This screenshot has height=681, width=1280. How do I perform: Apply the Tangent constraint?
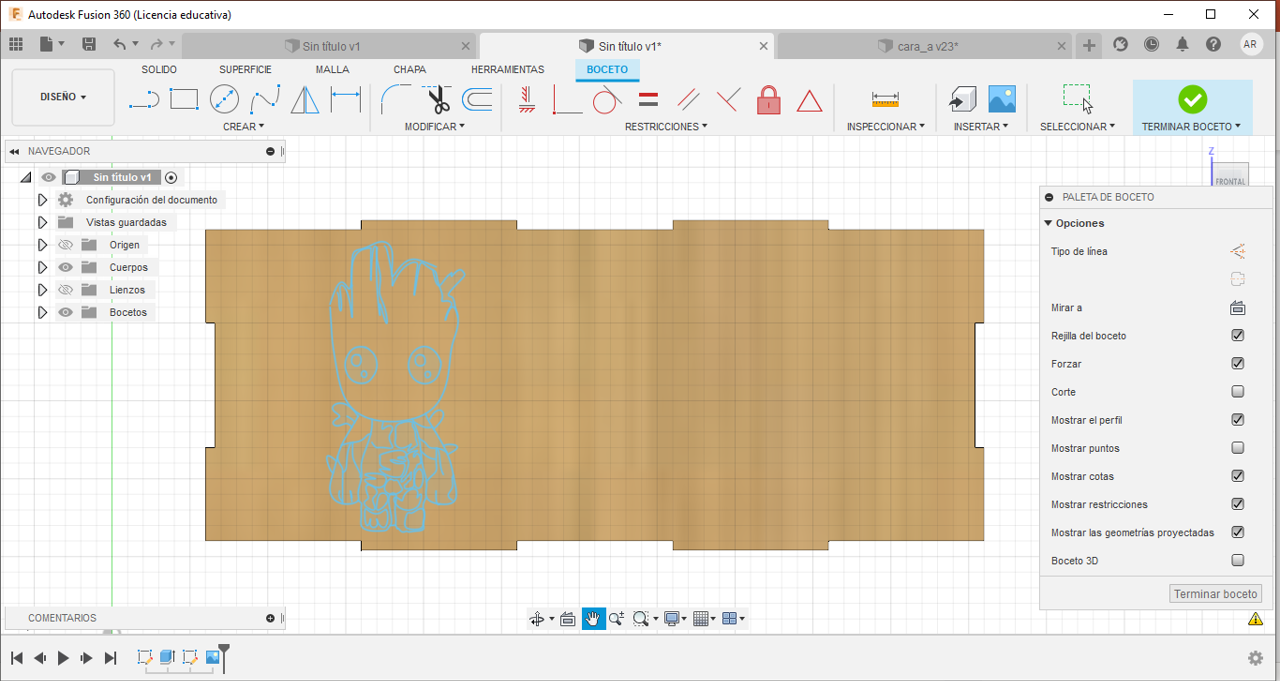(x=607, y=99)
